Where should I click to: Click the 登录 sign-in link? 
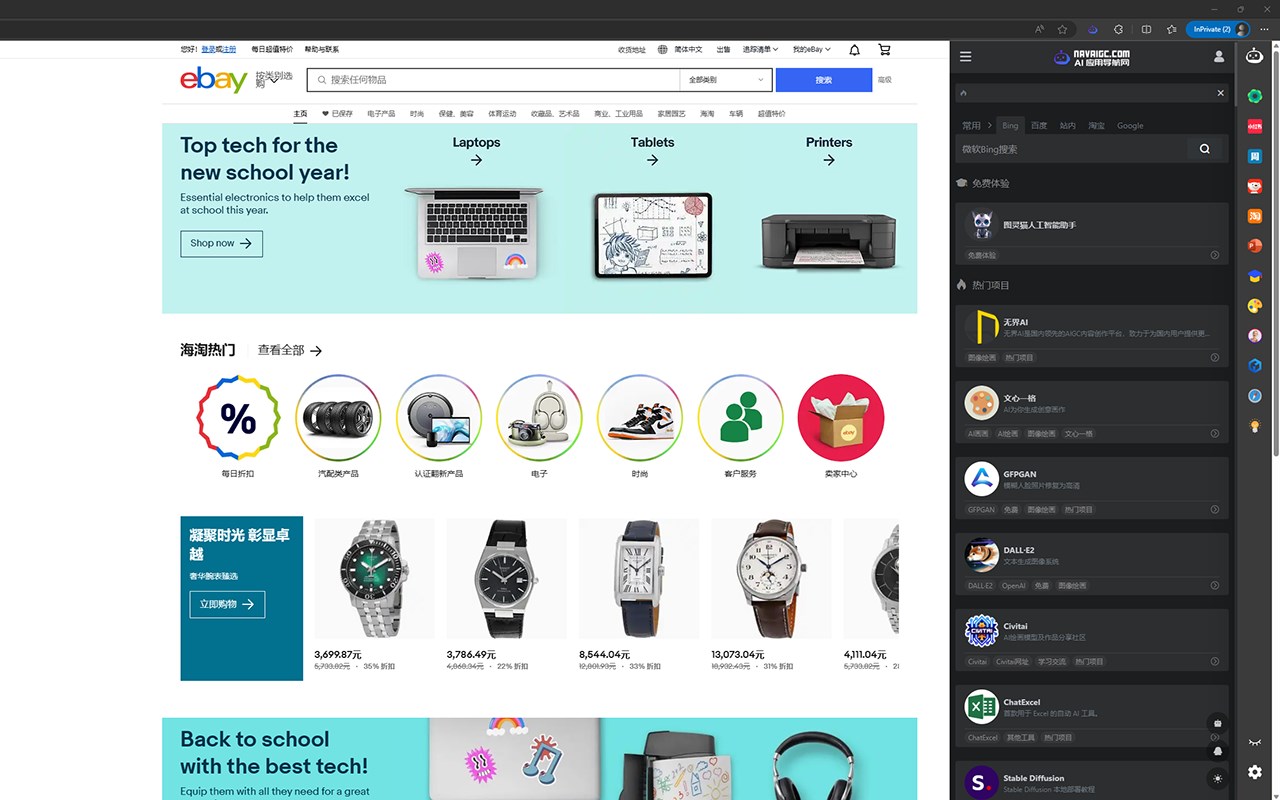[x=209, y=49]
